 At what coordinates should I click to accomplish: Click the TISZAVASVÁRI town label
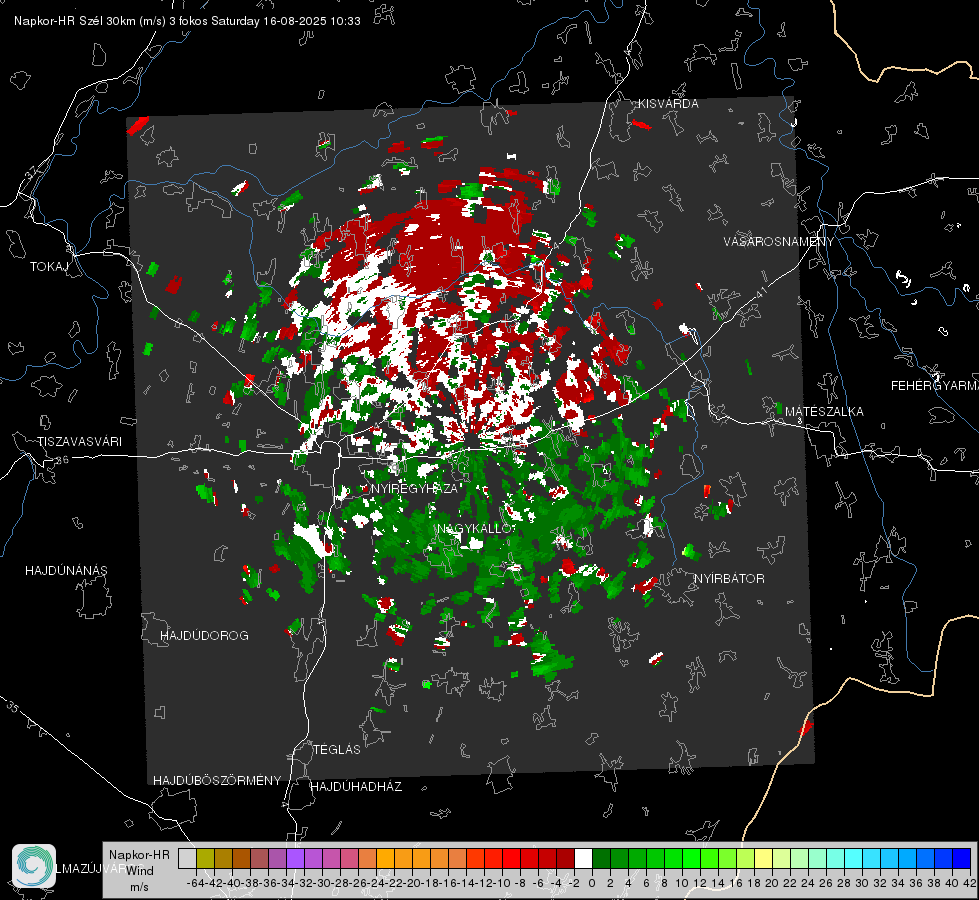(79, 442)
